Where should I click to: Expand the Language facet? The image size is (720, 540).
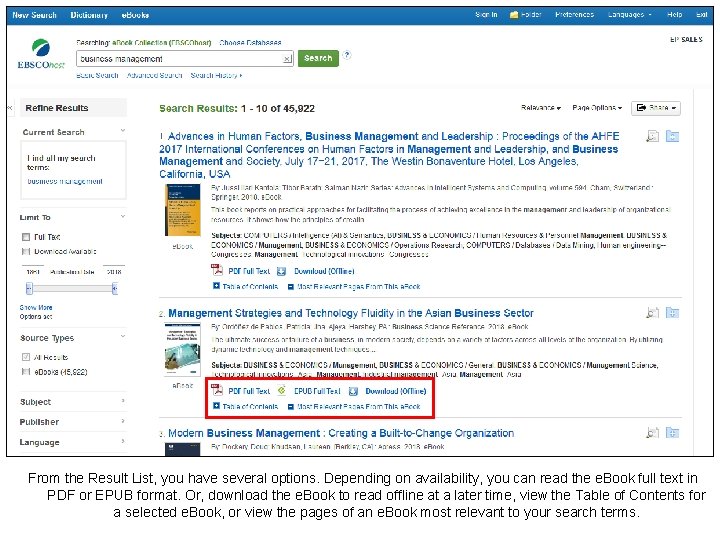tap(123, 441)
